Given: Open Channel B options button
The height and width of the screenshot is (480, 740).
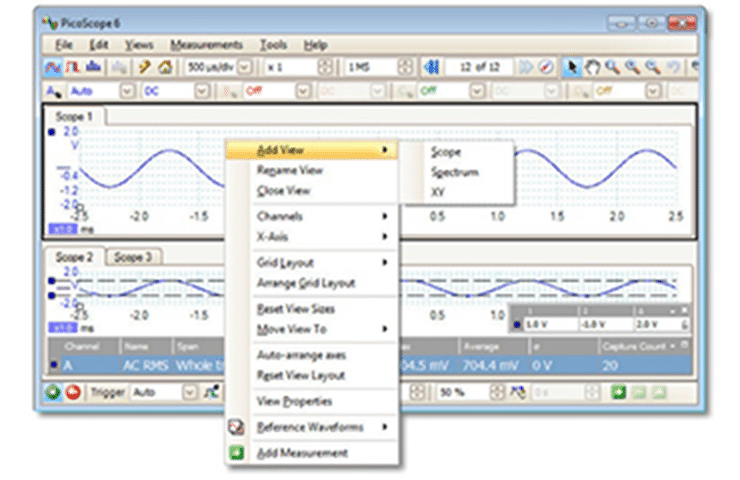Looking at the screenshot, I should tap(230, 91).
